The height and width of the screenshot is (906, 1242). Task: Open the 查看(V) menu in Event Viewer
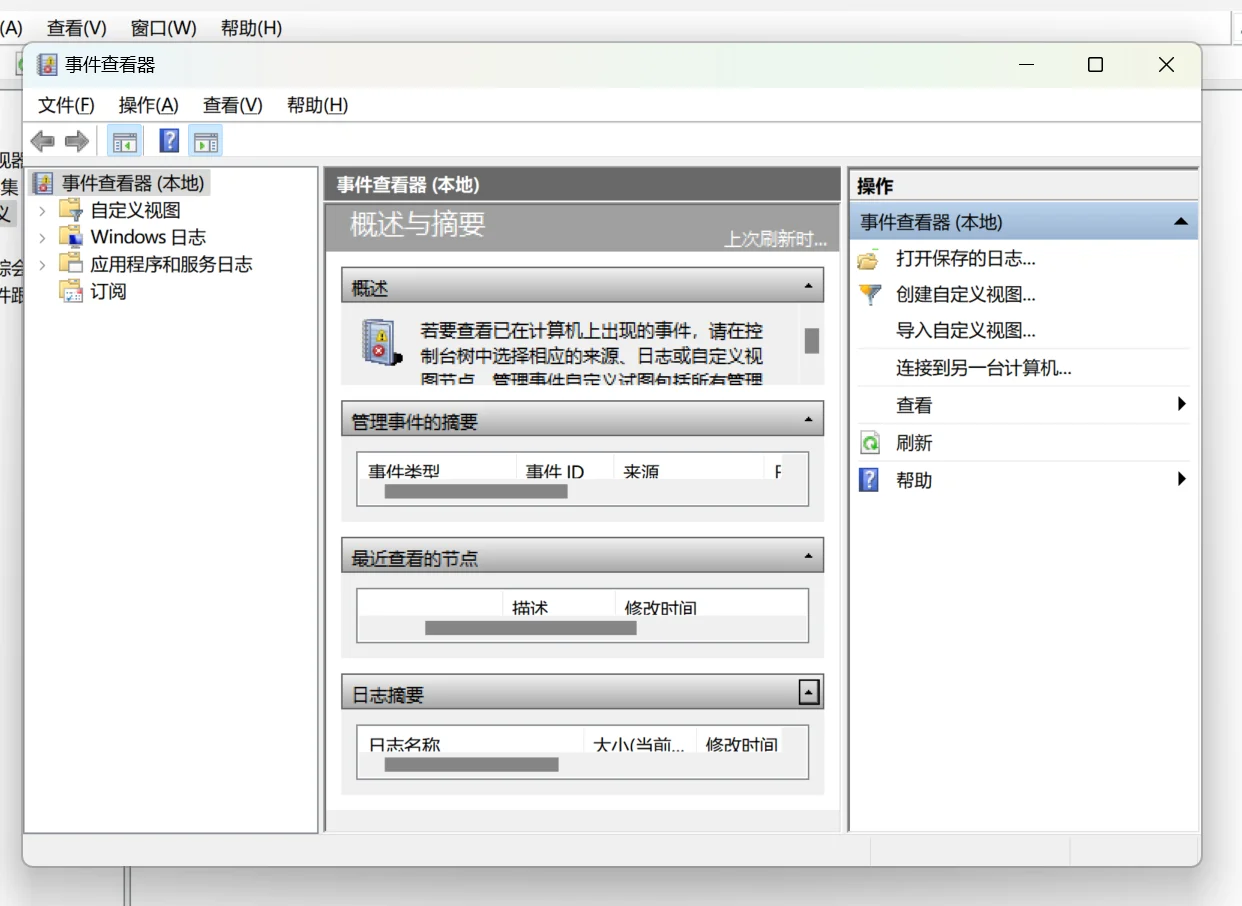232,105
